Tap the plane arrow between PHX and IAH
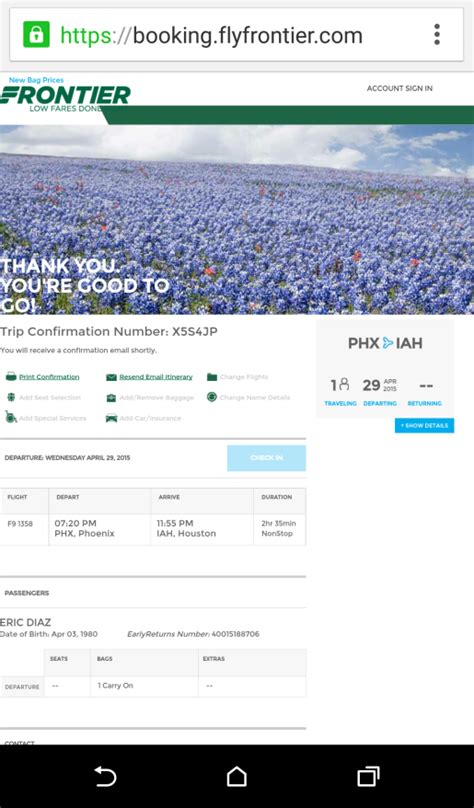This screenshot has width=474, height=808. pyautogui.click(x=388, y=343)
